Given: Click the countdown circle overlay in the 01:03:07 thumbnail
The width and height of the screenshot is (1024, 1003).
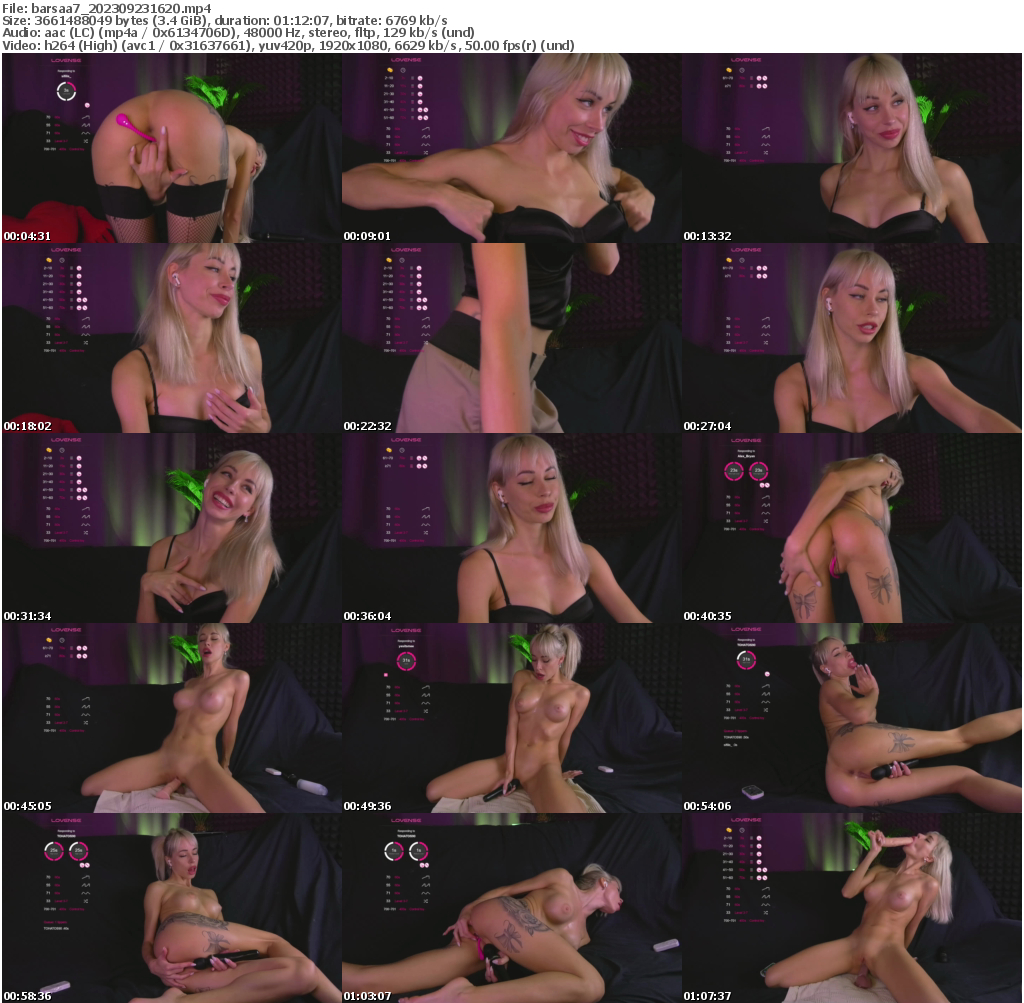Looking at the screenshot, I should pyautogui.click(x=393, y=851).
